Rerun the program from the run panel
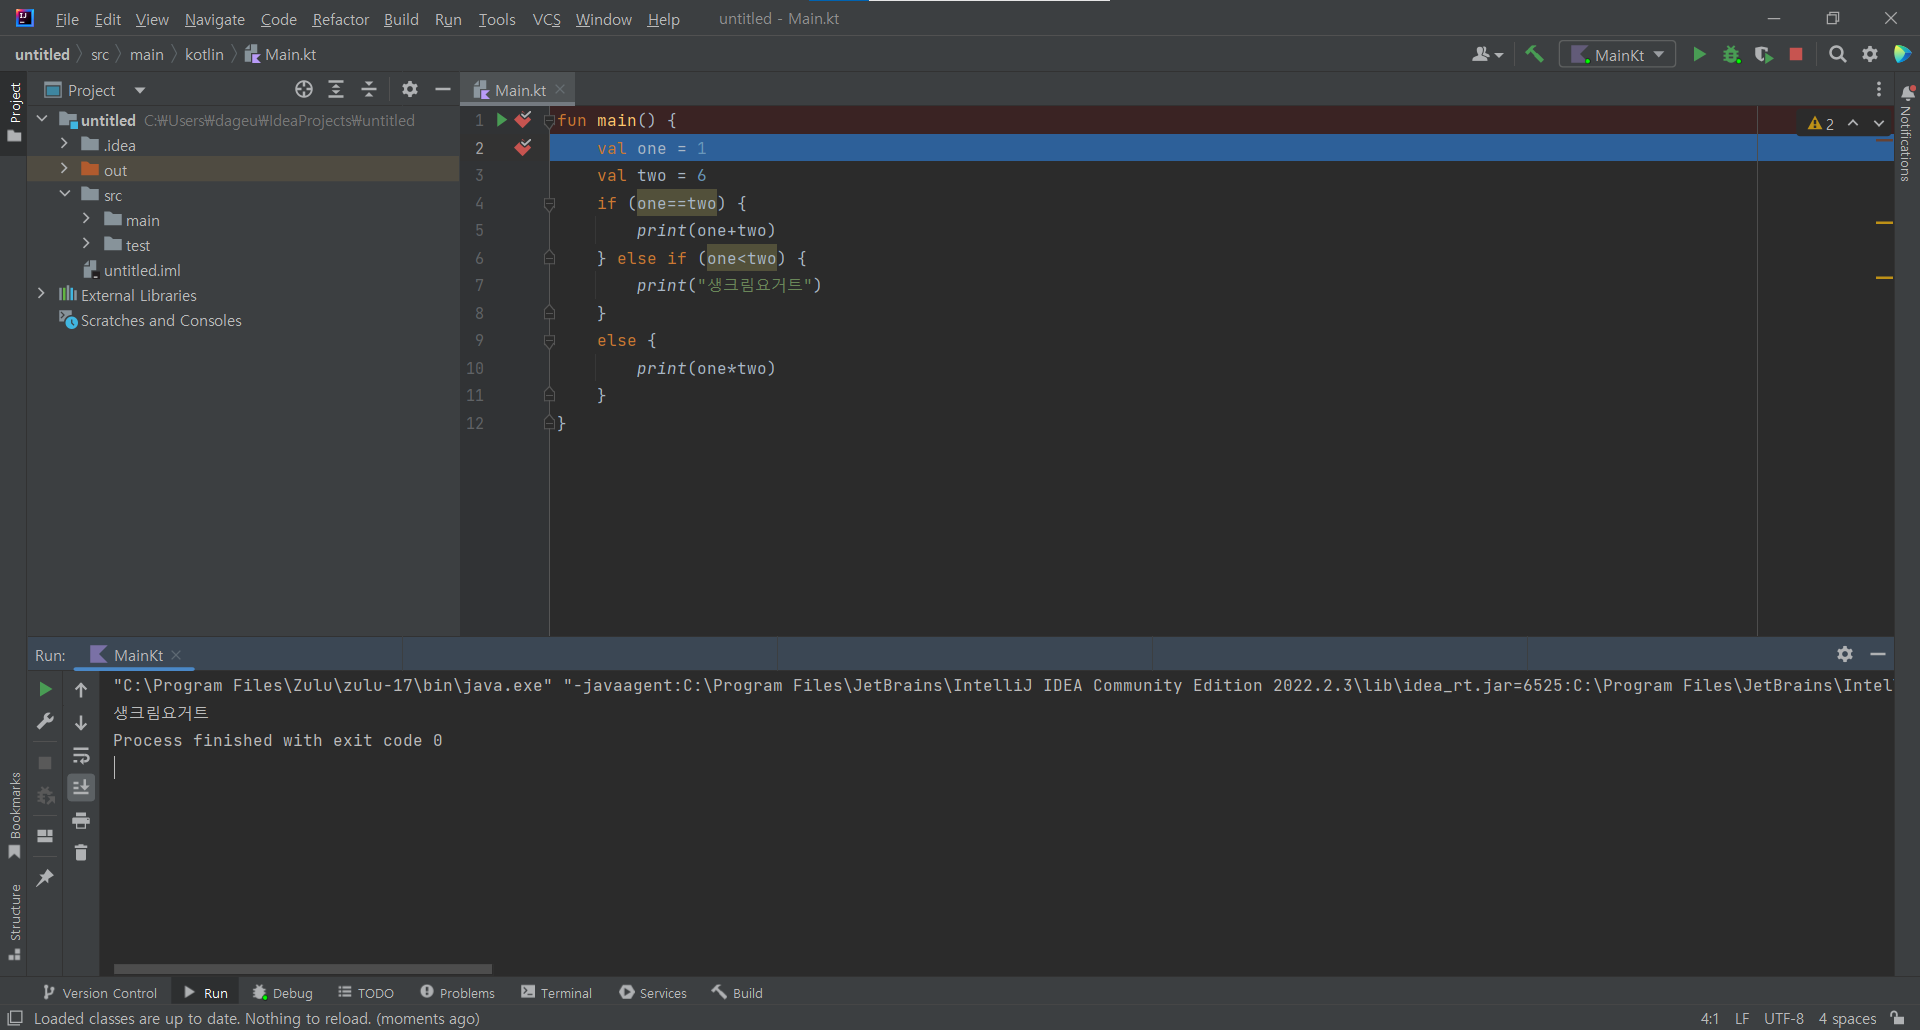 click(44, 689)
